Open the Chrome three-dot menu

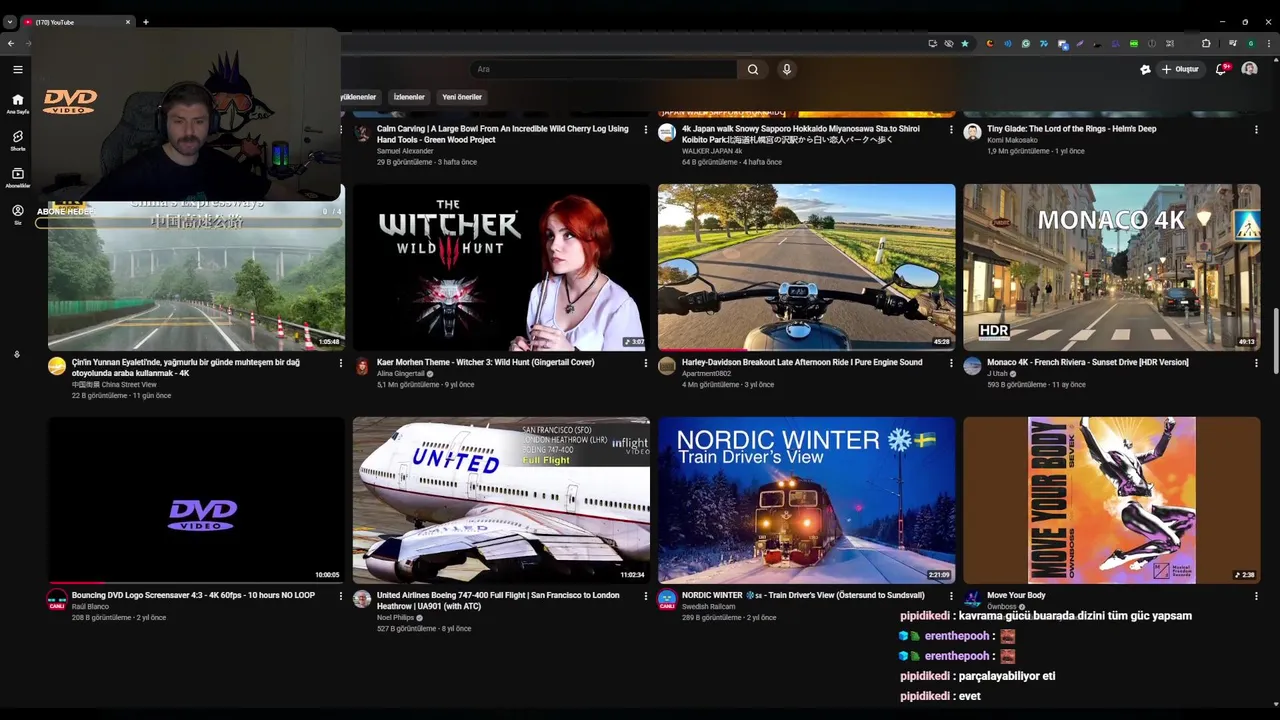1267,43
